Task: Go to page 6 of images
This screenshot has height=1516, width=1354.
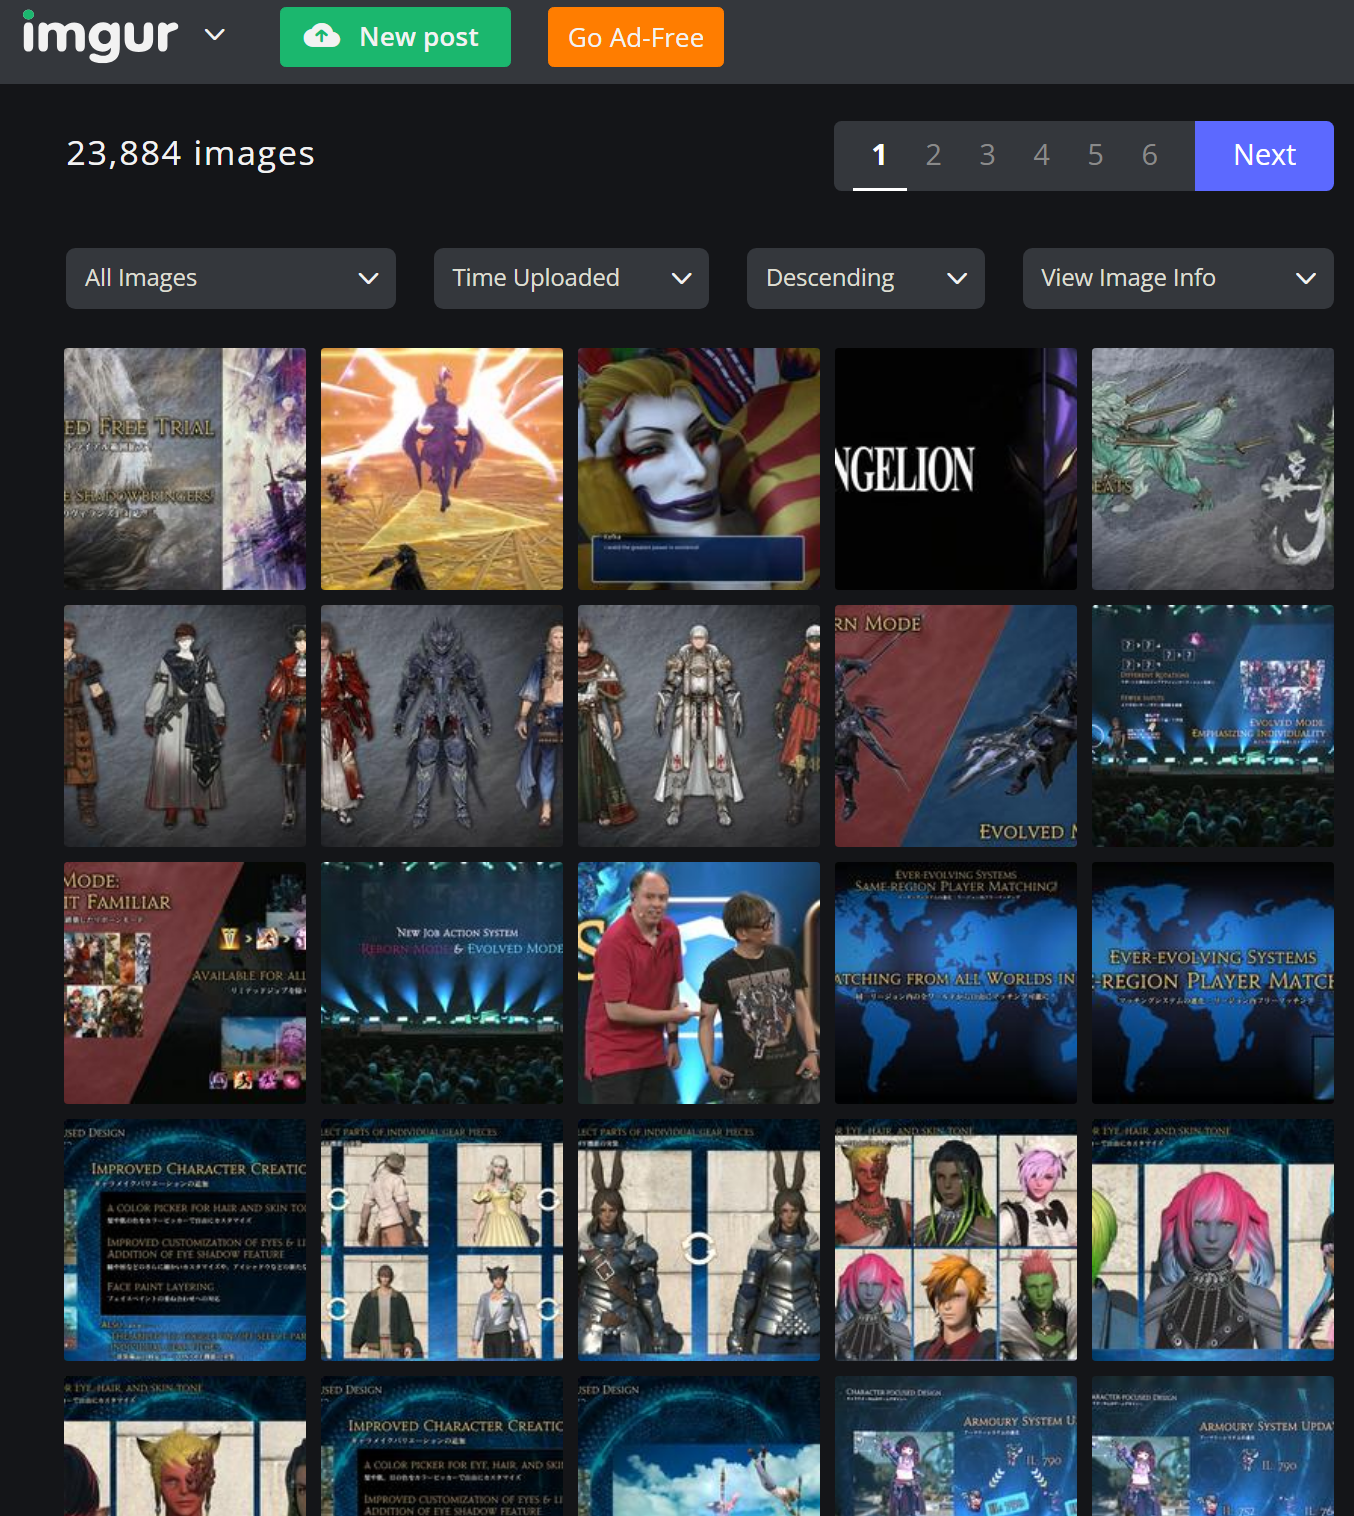Action: pos(1149,155)
